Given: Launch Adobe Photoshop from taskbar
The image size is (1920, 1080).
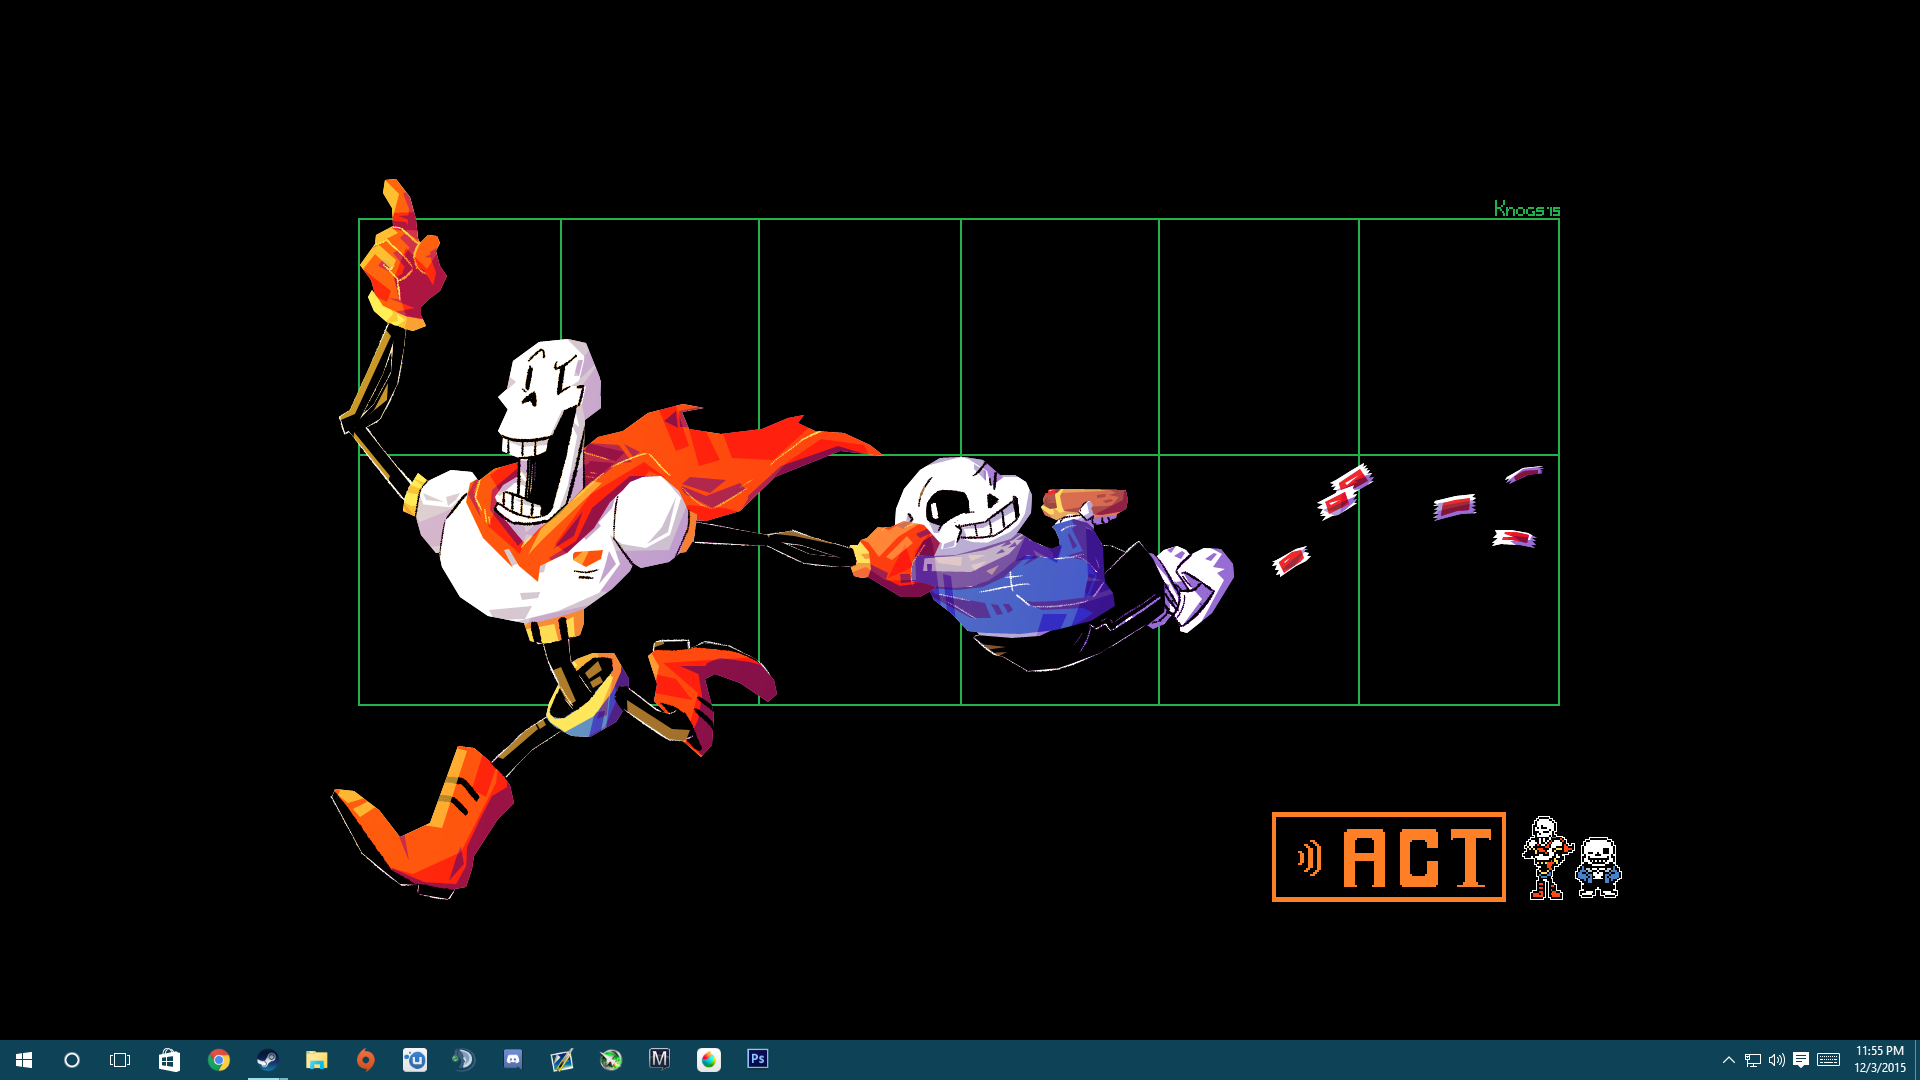Looking at the screenshot, I should 757,1060.
